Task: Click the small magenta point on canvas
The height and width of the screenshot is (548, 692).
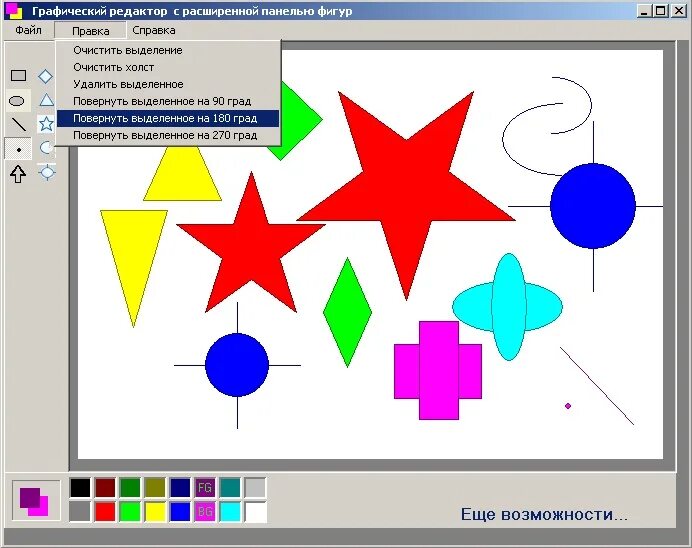Action: [x=568, y=406]
